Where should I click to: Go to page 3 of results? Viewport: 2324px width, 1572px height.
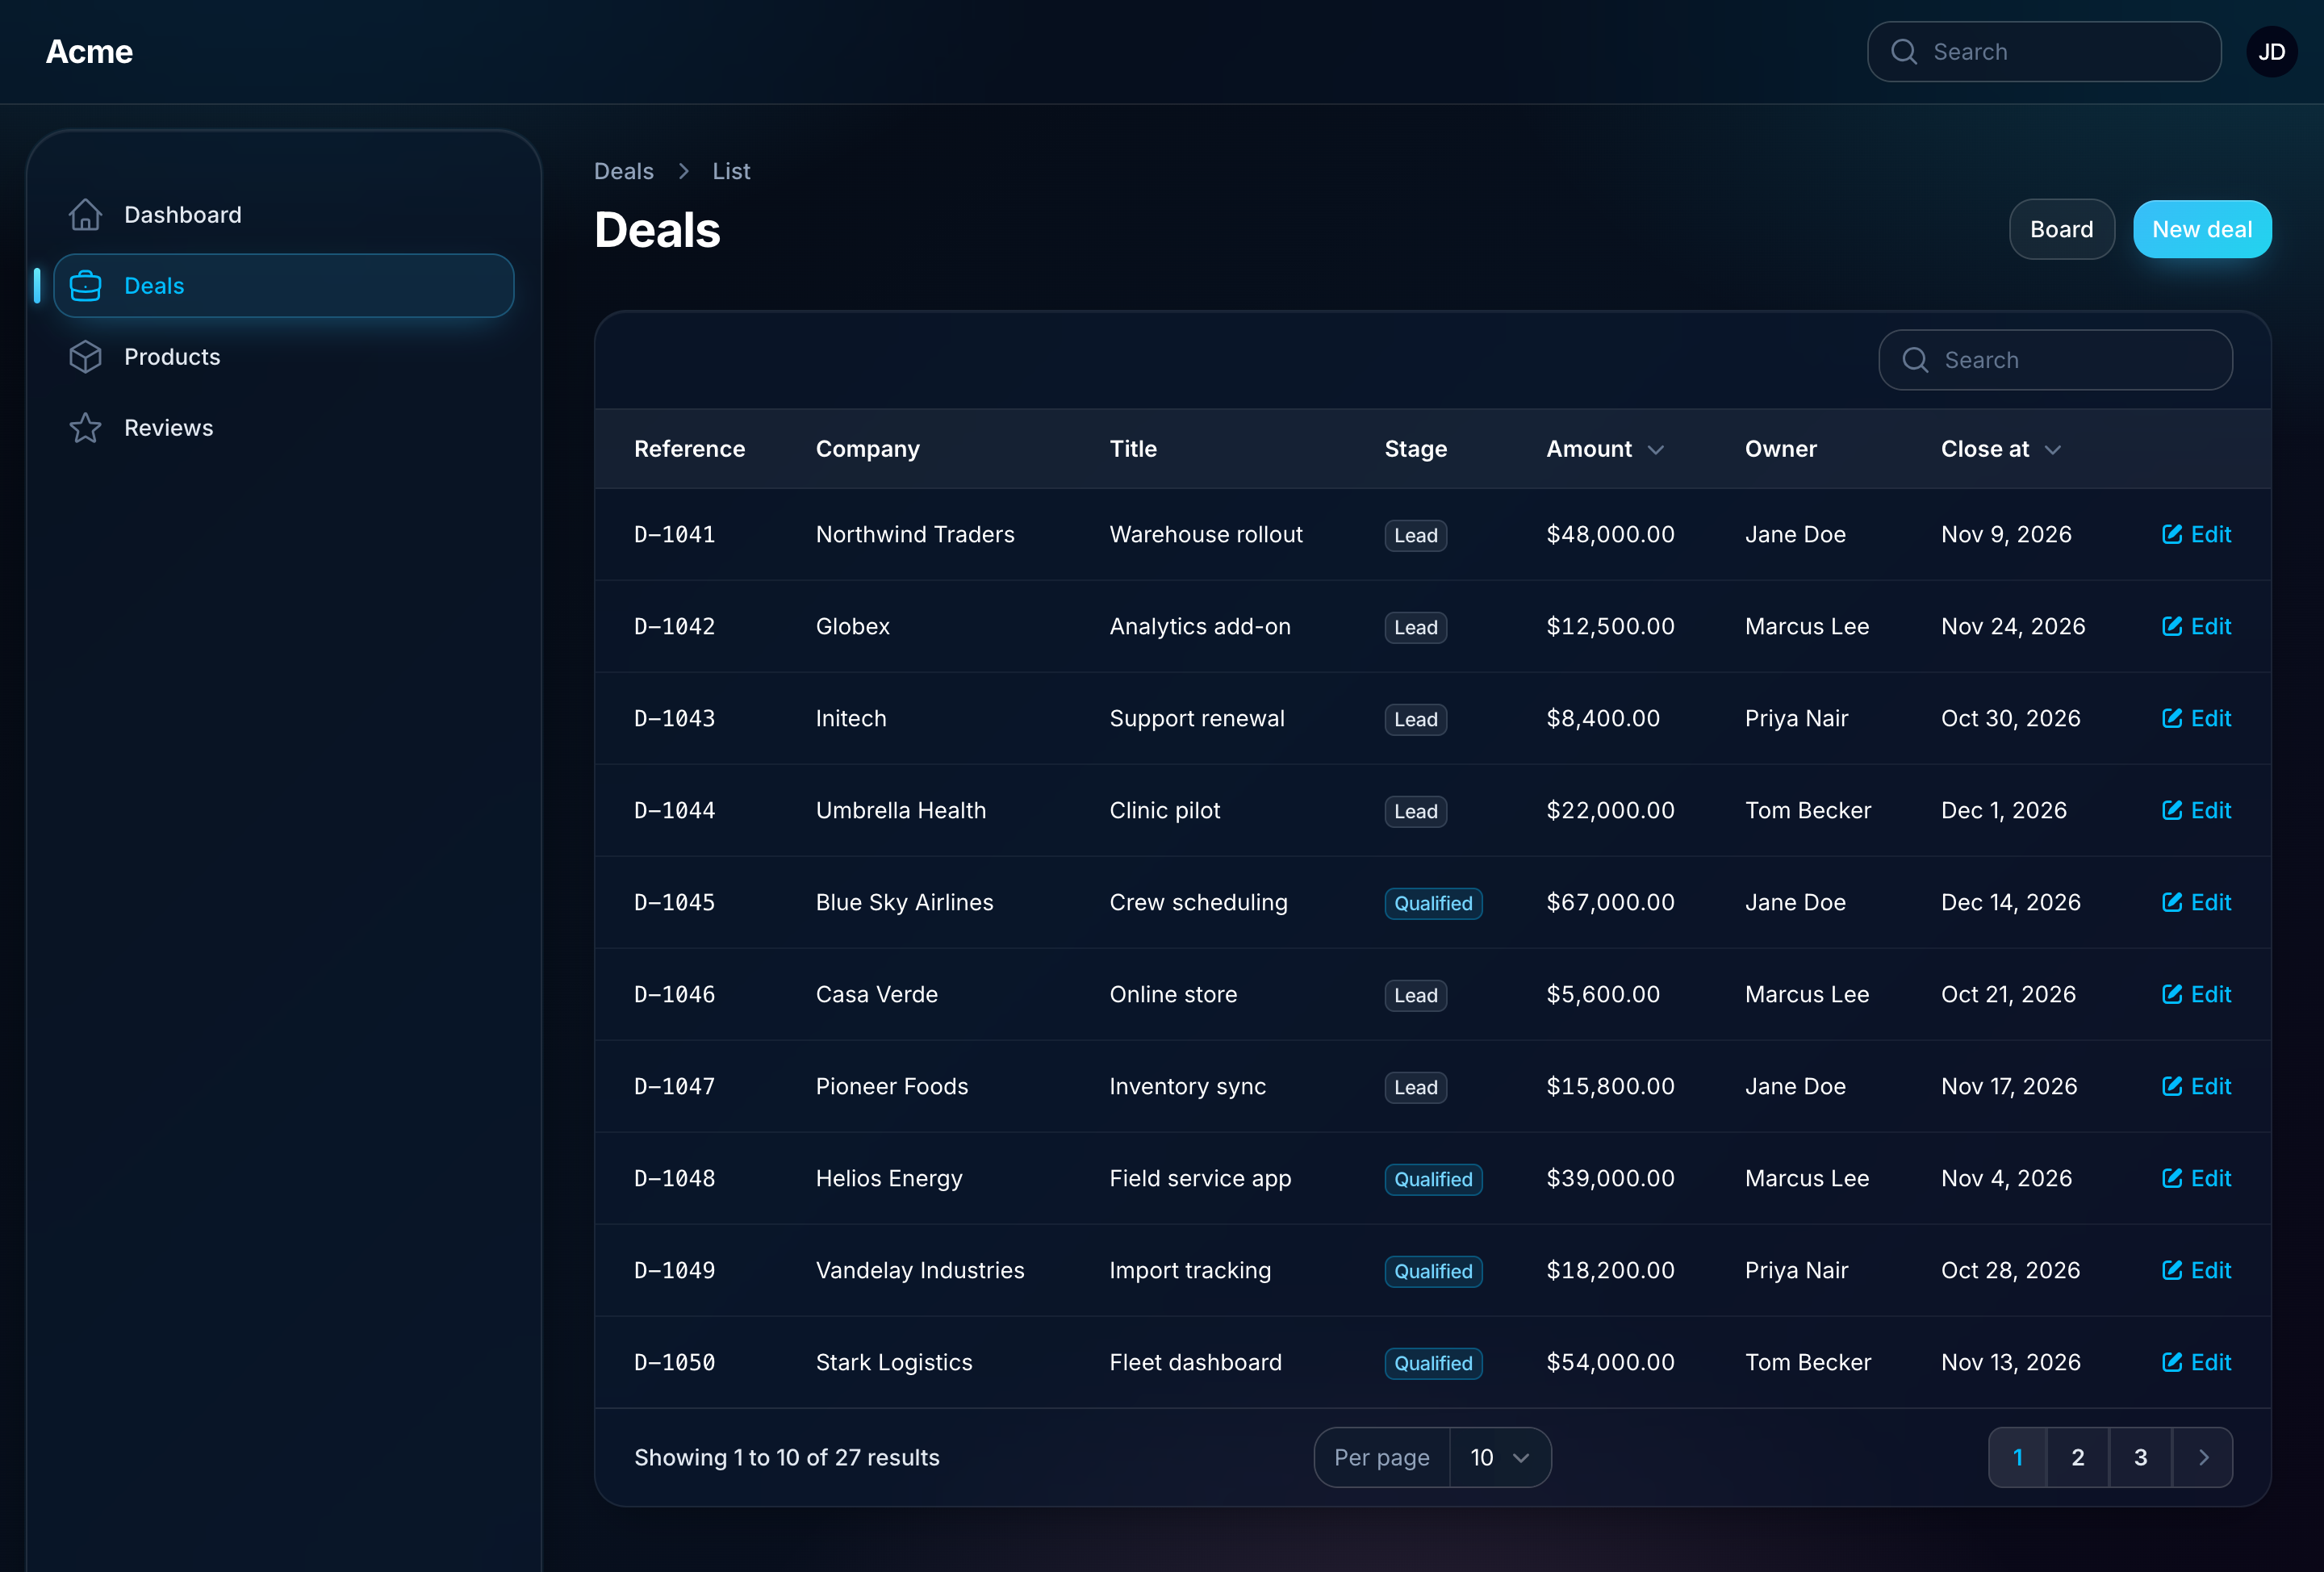click(2141, 1458)
